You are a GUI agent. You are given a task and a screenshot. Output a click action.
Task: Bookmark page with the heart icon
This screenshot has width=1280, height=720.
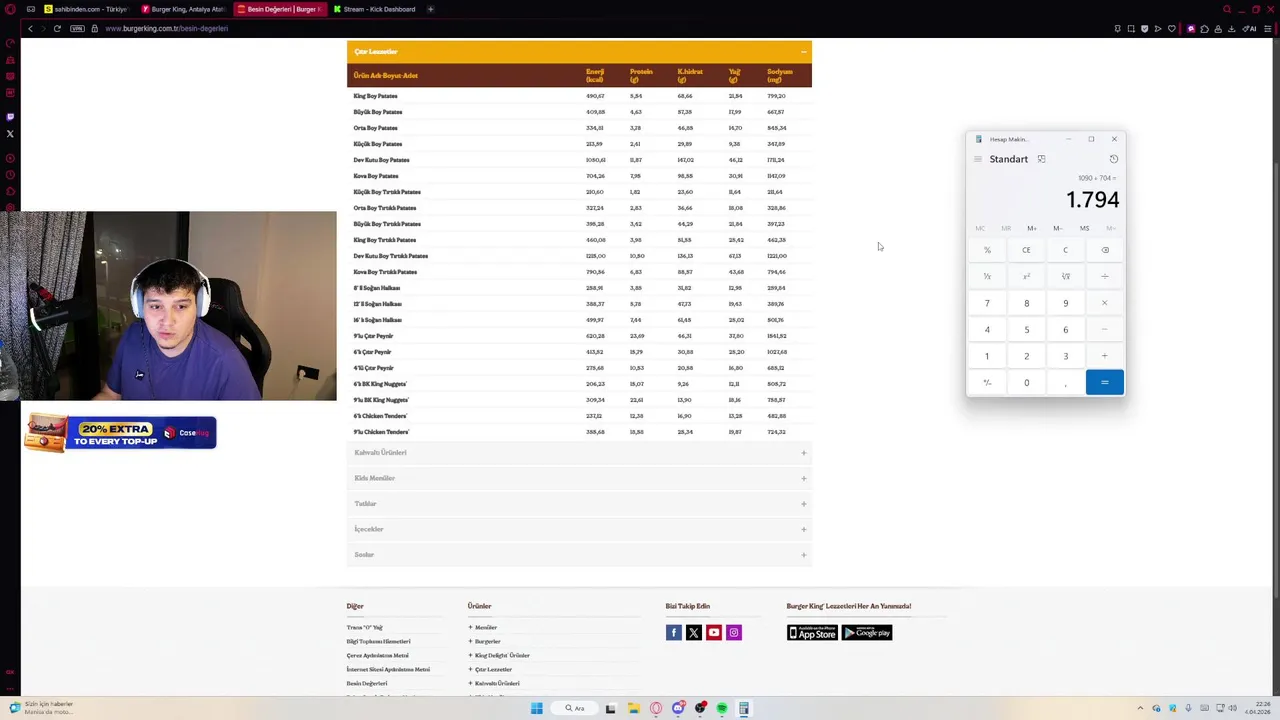(x=1172, y=28)
